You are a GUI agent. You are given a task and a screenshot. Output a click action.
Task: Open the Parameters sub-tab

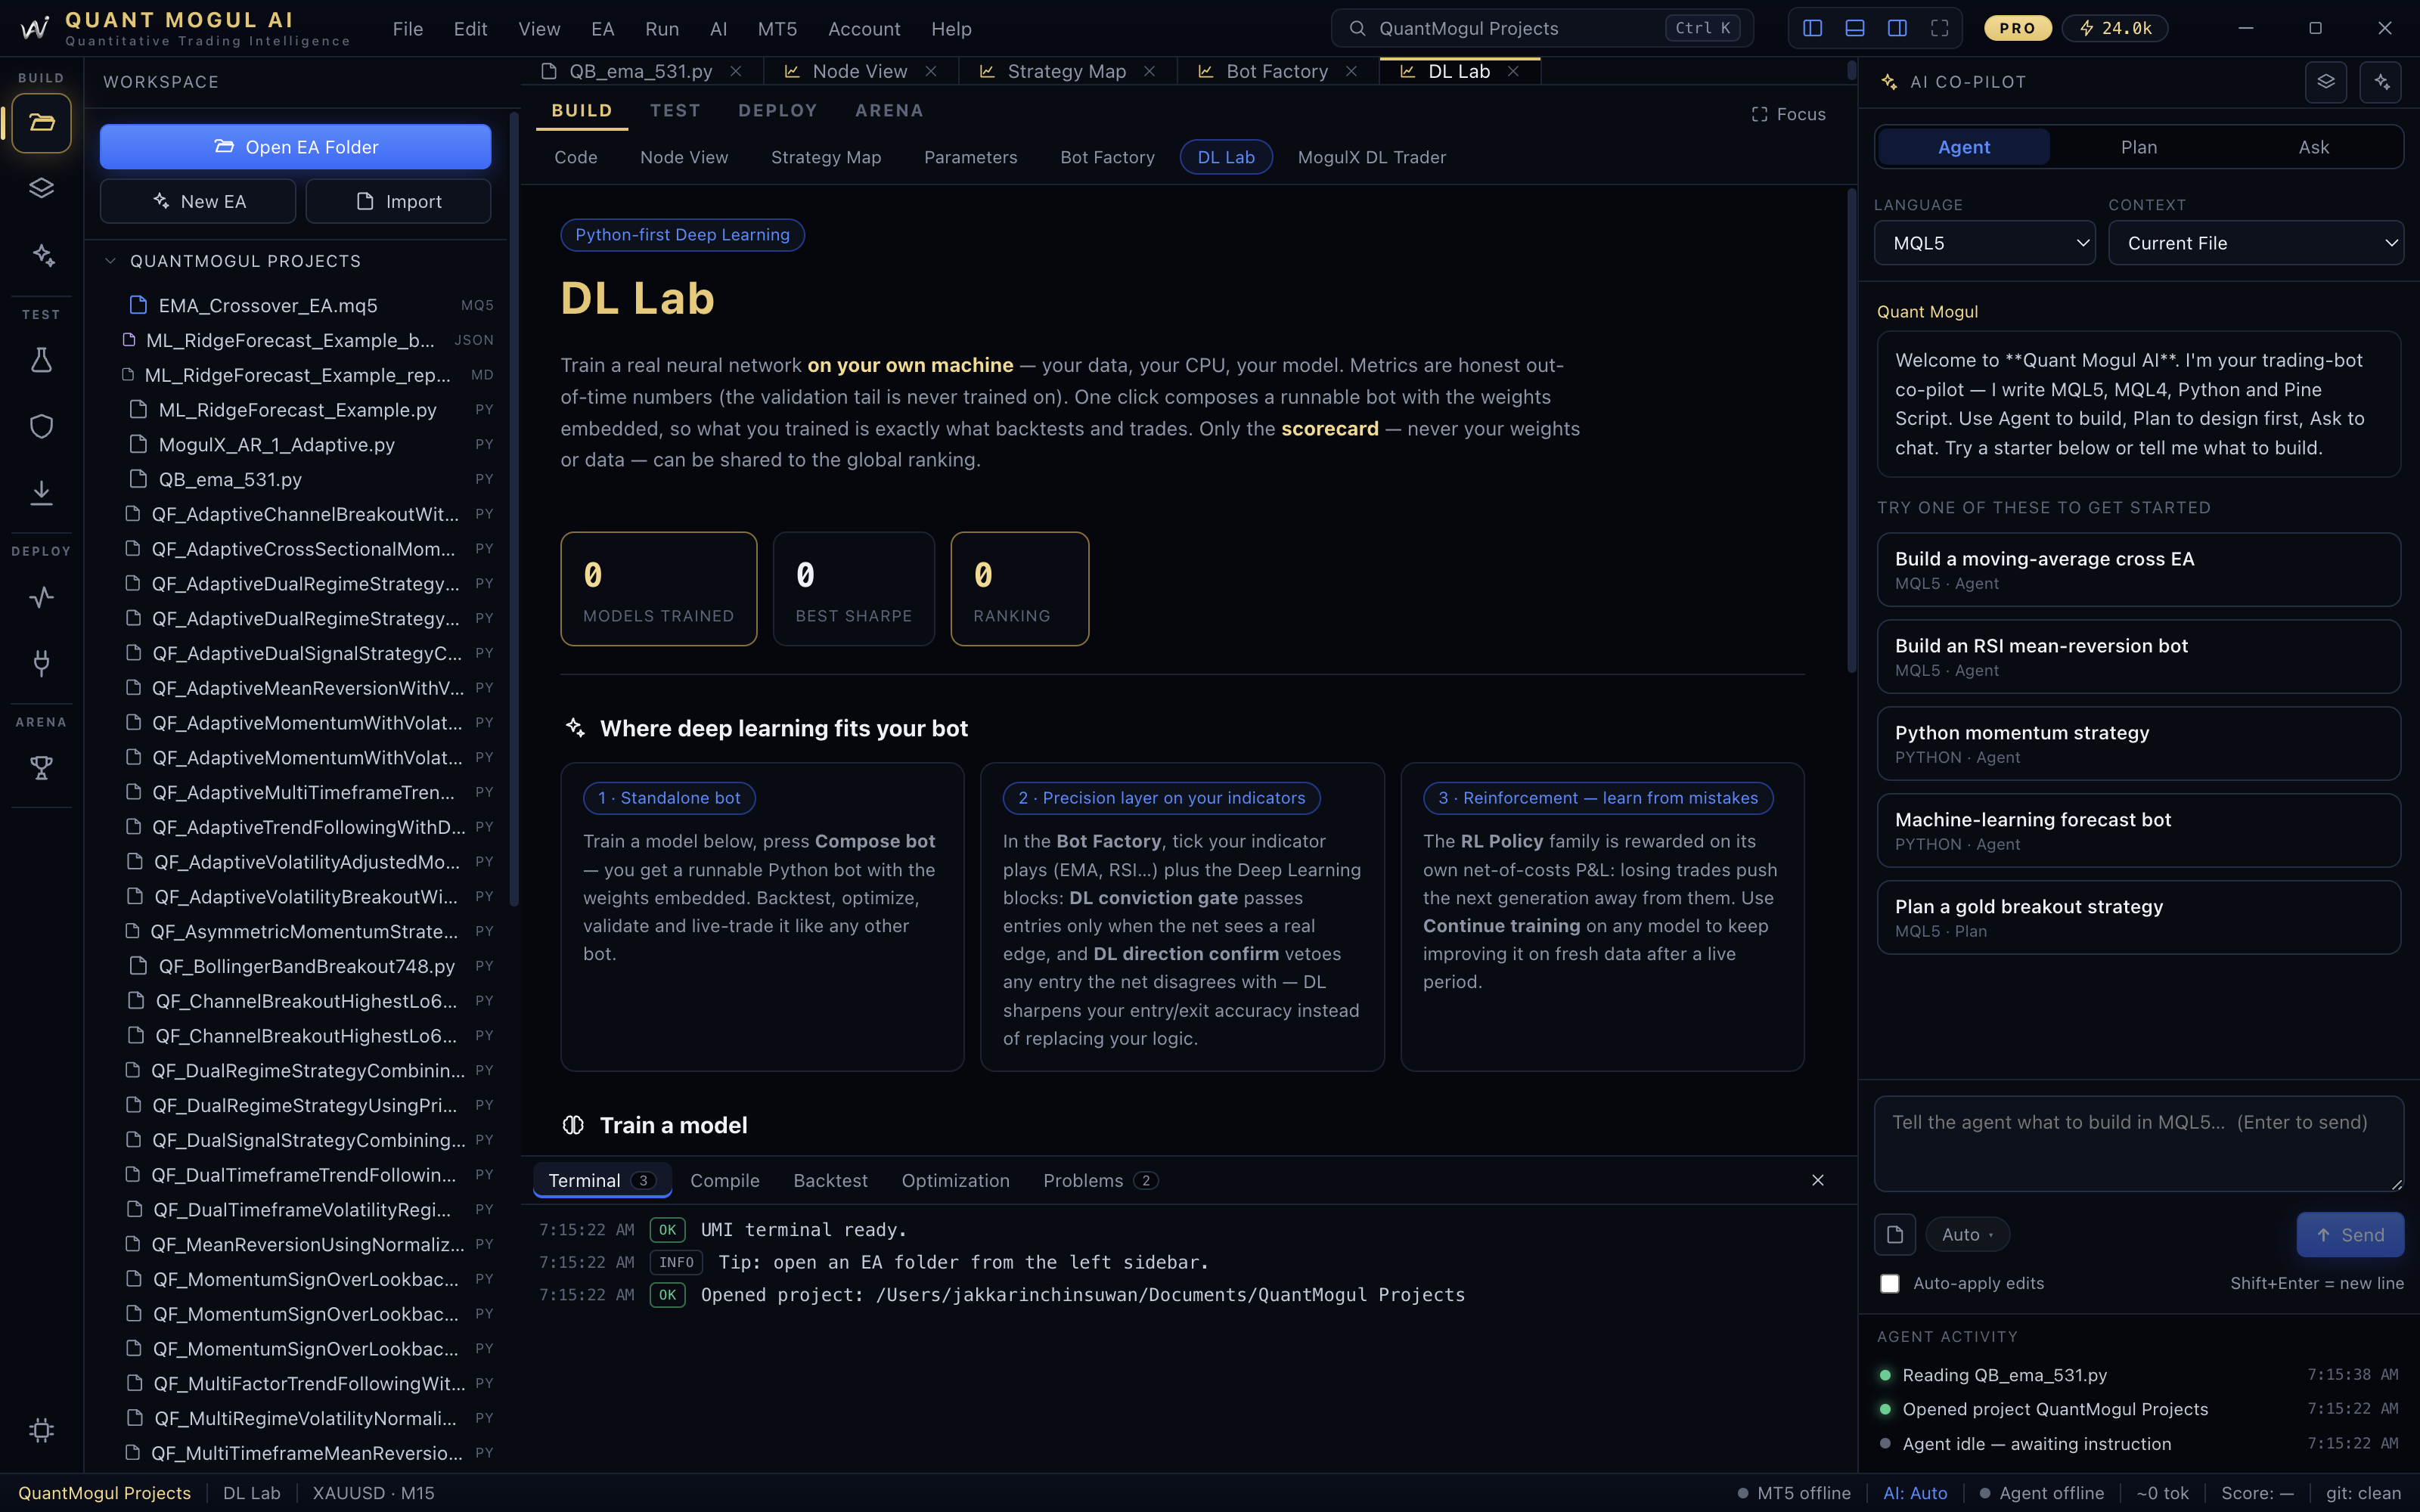click(970, 157)
